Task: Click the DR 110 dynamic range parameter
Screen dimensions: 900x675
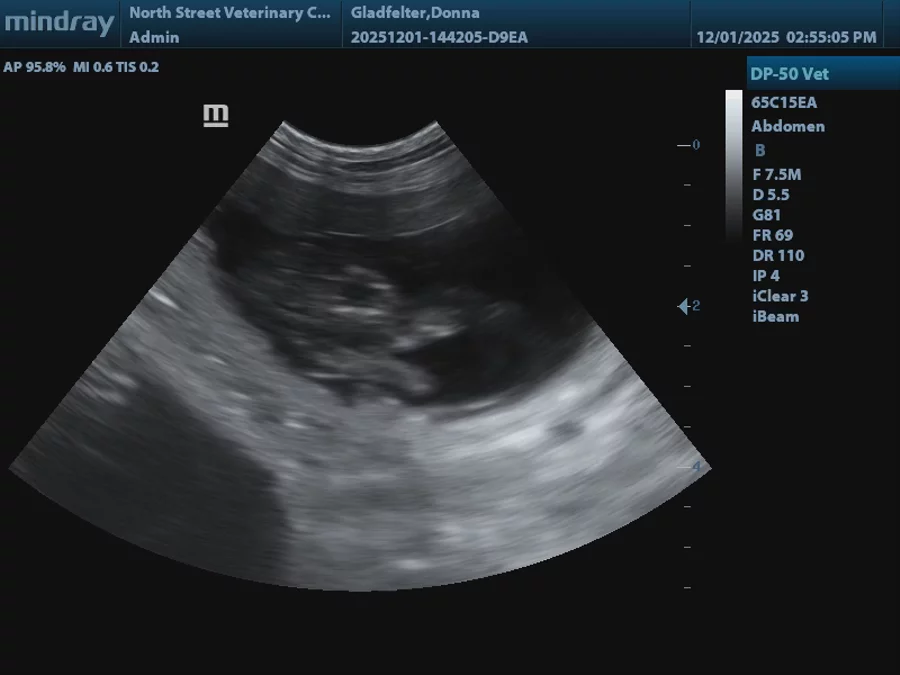Action: (x=778, y=255)
